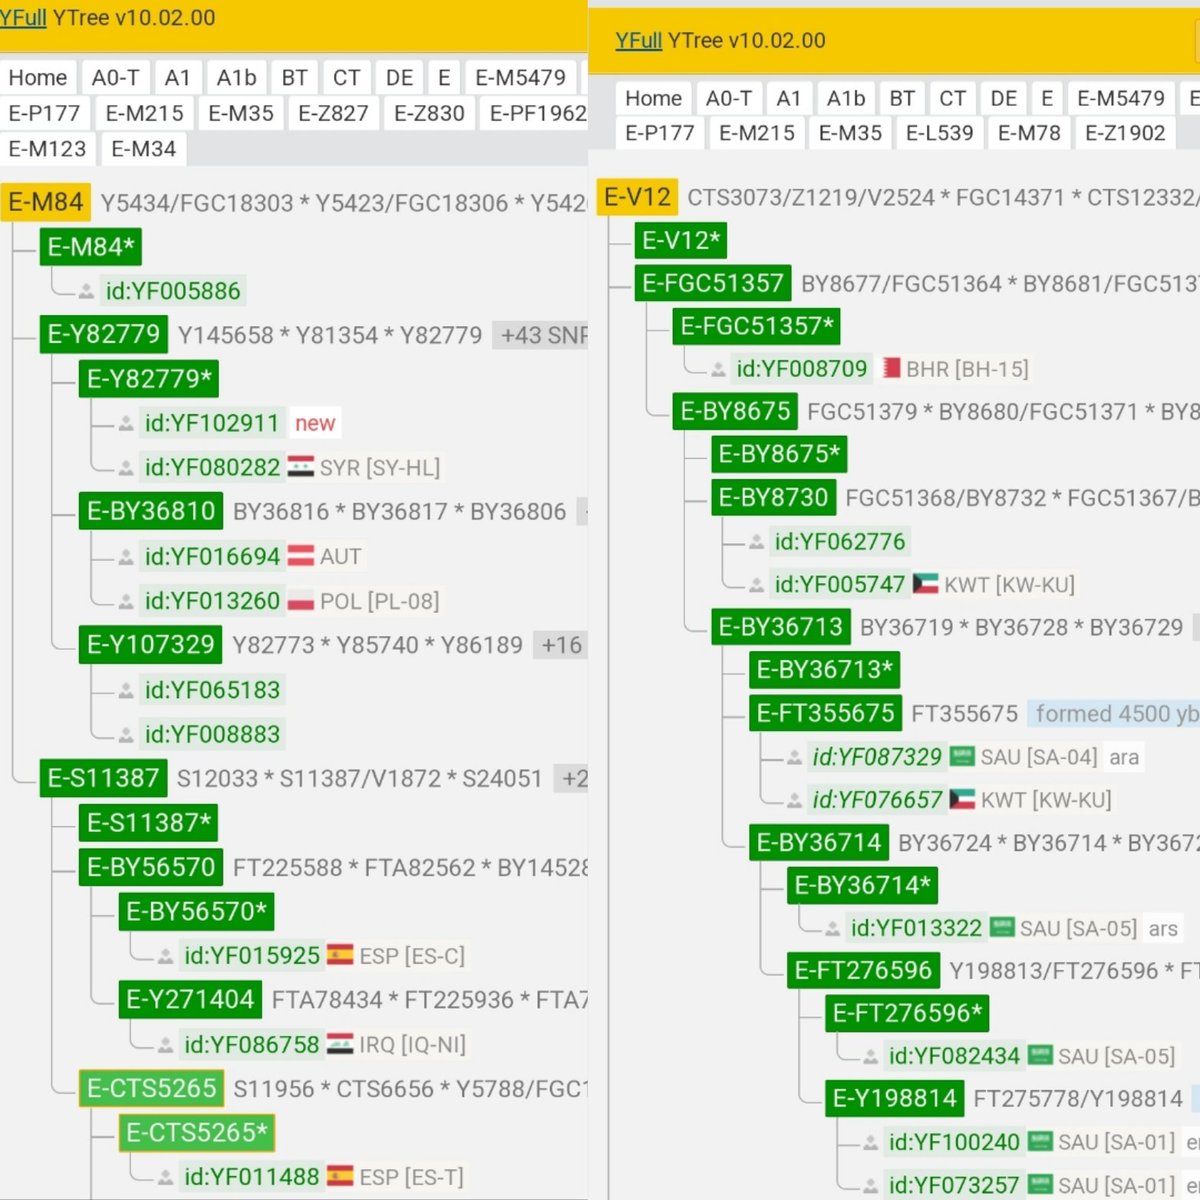Open sample id:YF087329 from Saudi Arabia
The width and height of the screenshot is (1200, 1200).
click(876, 757)
